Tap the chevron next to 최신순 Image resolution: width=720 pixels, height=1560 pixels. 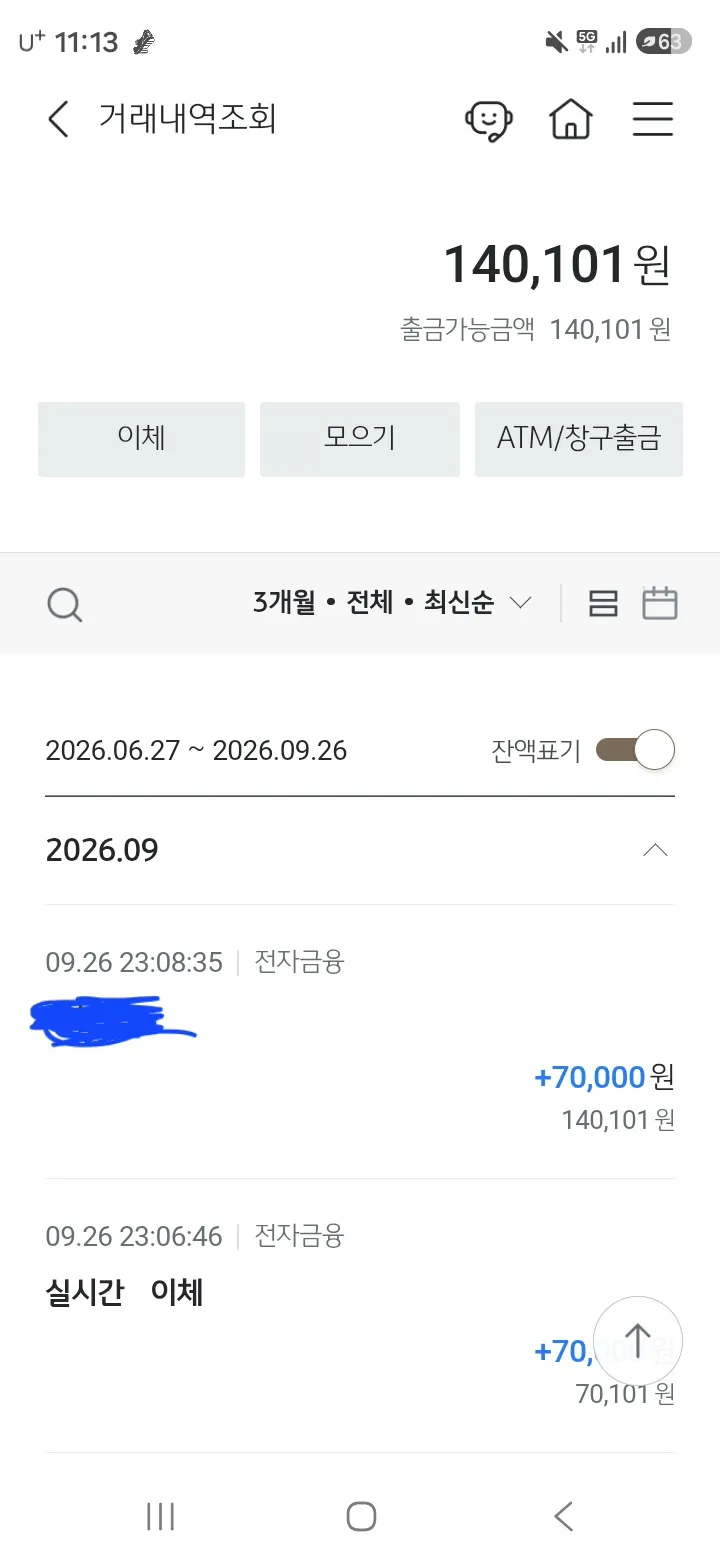[x=520, y=603]
